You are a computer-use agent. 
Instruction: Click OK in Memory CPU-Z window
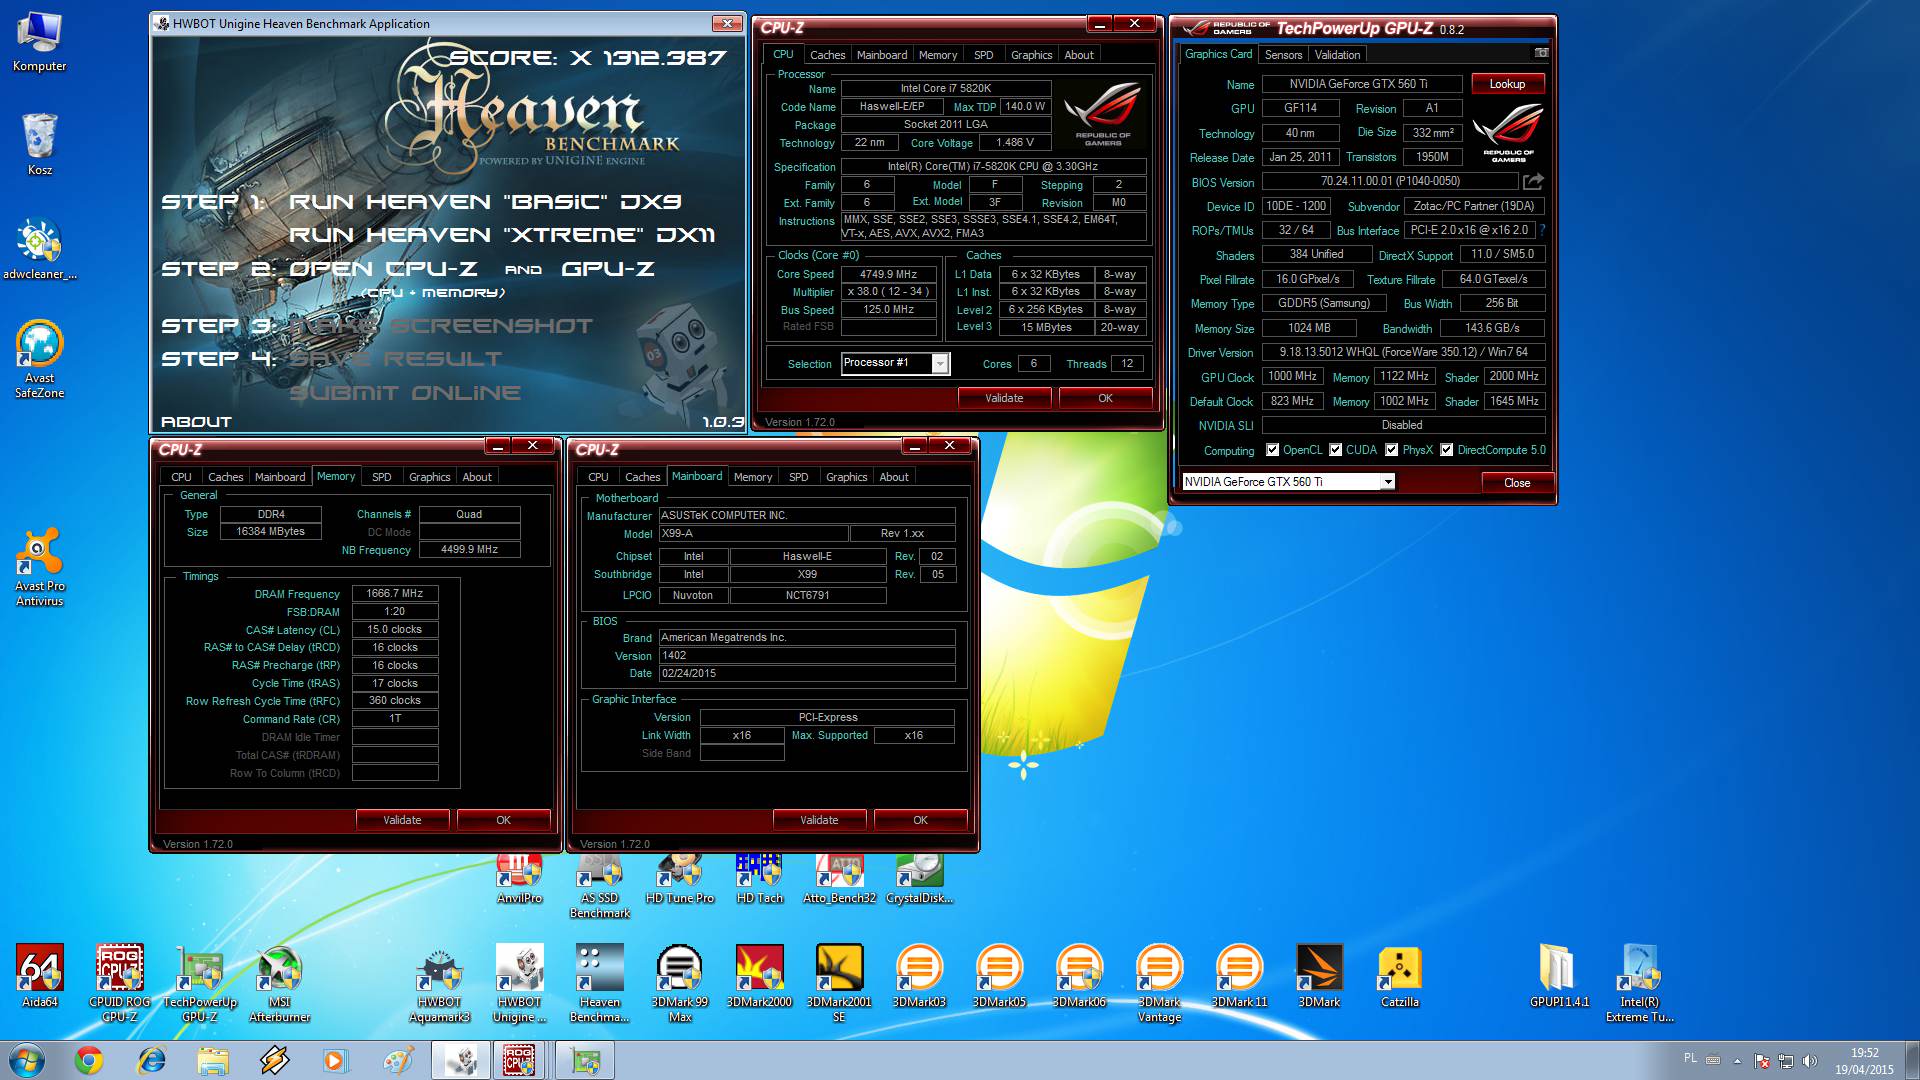[503, 820]
